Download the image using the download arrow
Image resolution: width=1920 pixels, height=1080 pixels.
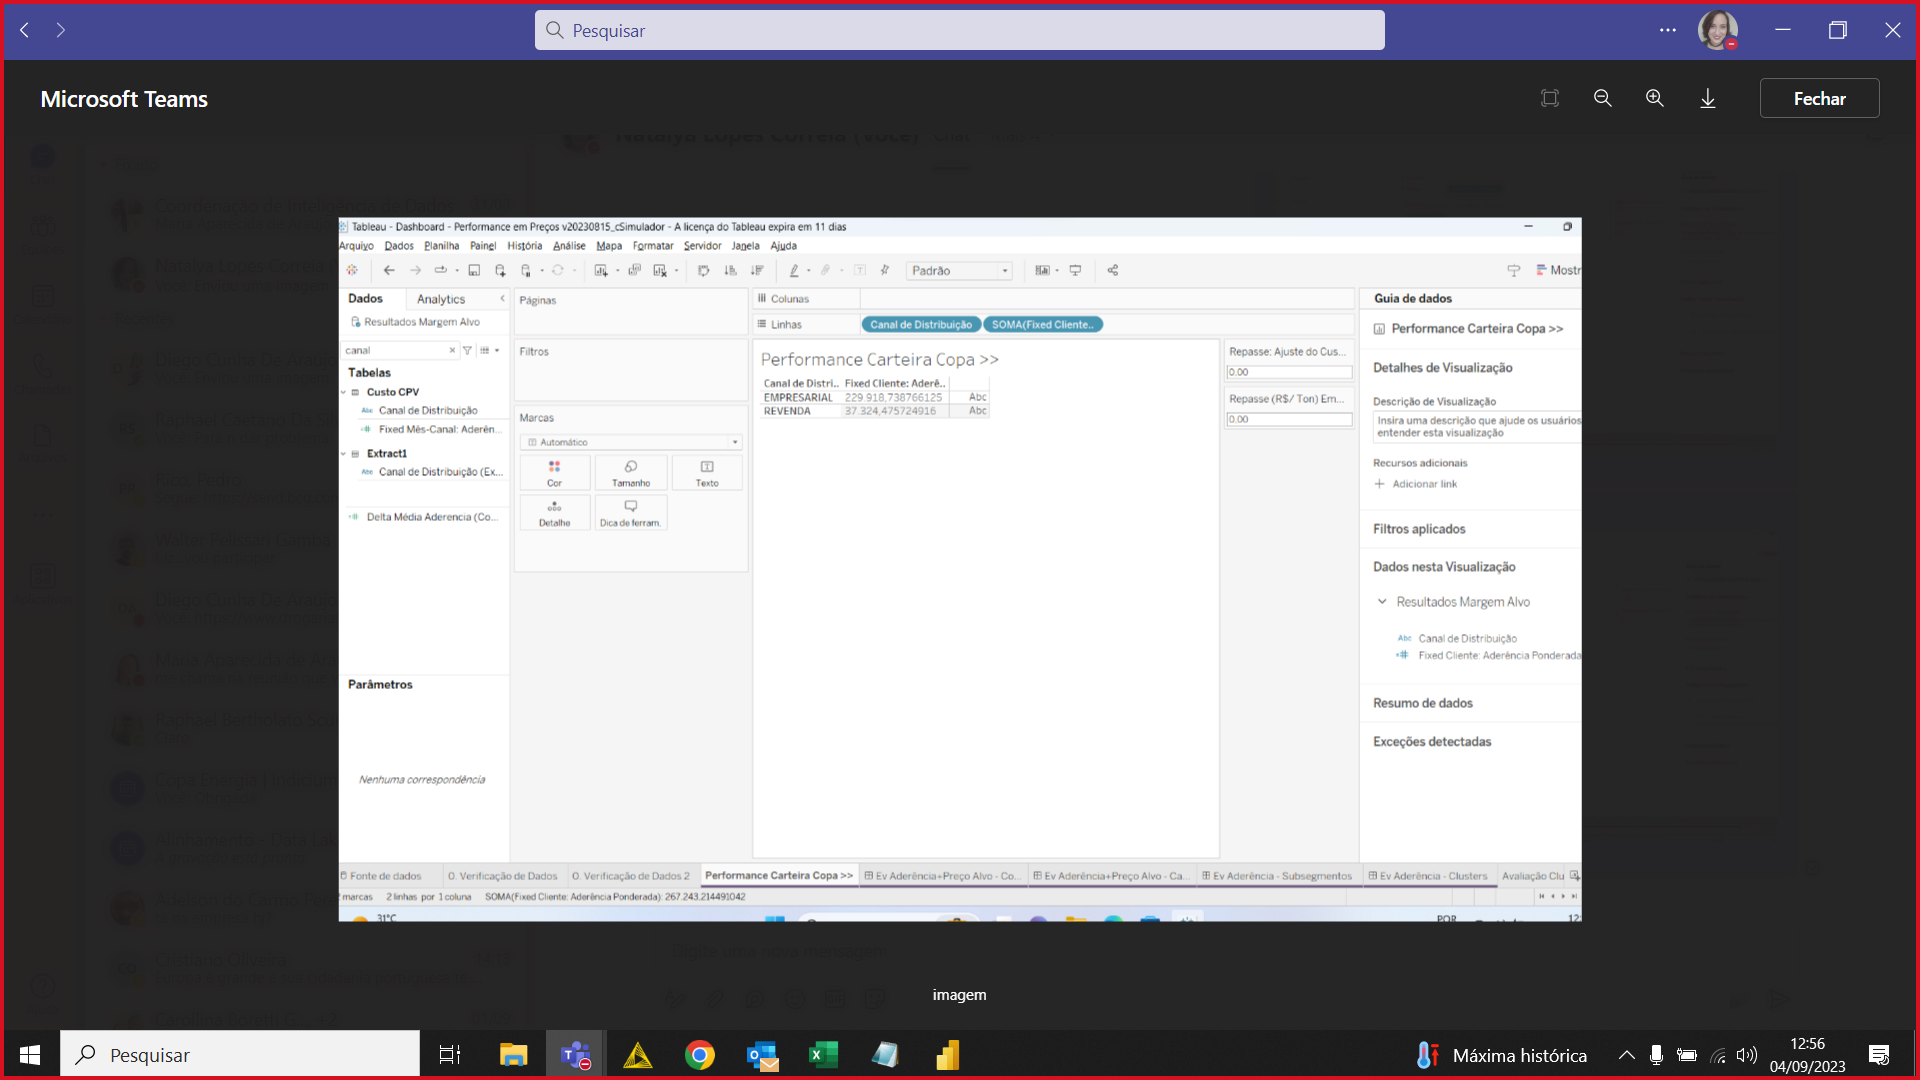pyautogui.click(x=1708, y=98)
